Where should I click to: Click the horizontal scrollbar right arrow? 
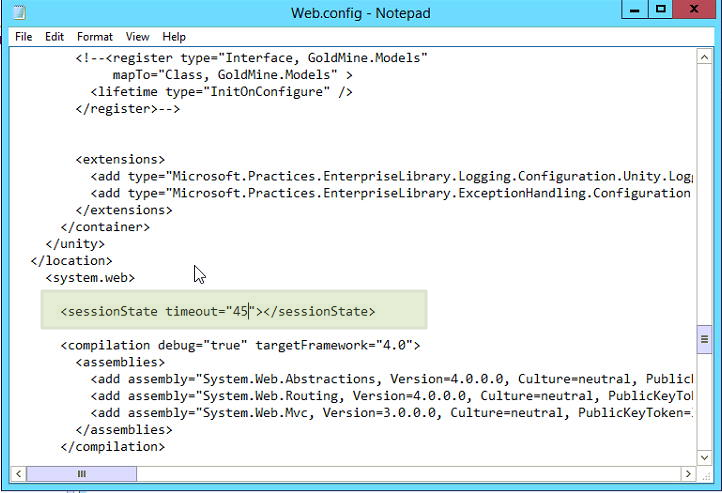click(x=687, y=474)
